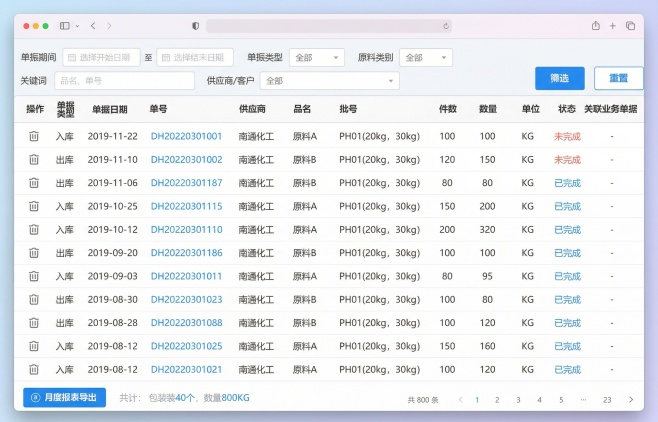Image resolution: width=658 pixels, height=422 pixels.
Task: Click the 状态 column header
Action: (x=567, y=109)
